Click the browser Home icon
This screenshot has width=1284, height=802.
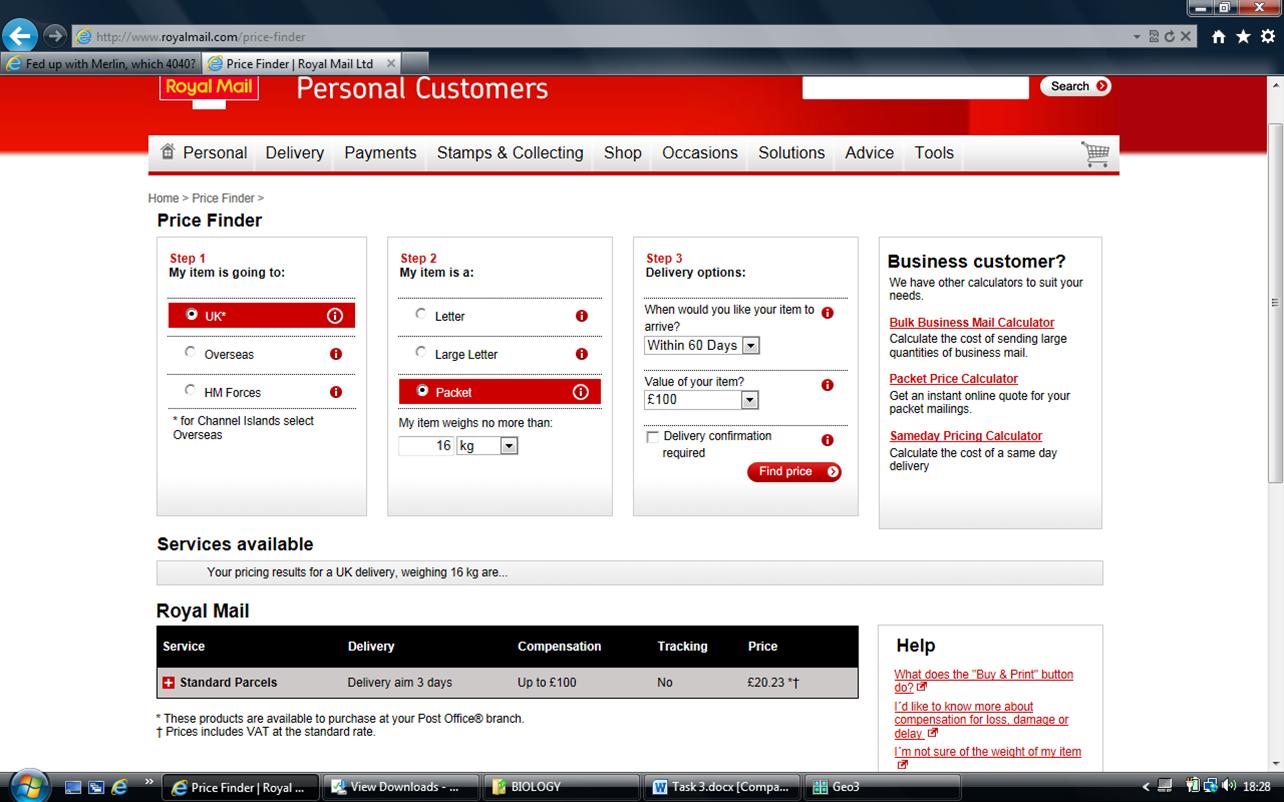(x=1218, y=36)
